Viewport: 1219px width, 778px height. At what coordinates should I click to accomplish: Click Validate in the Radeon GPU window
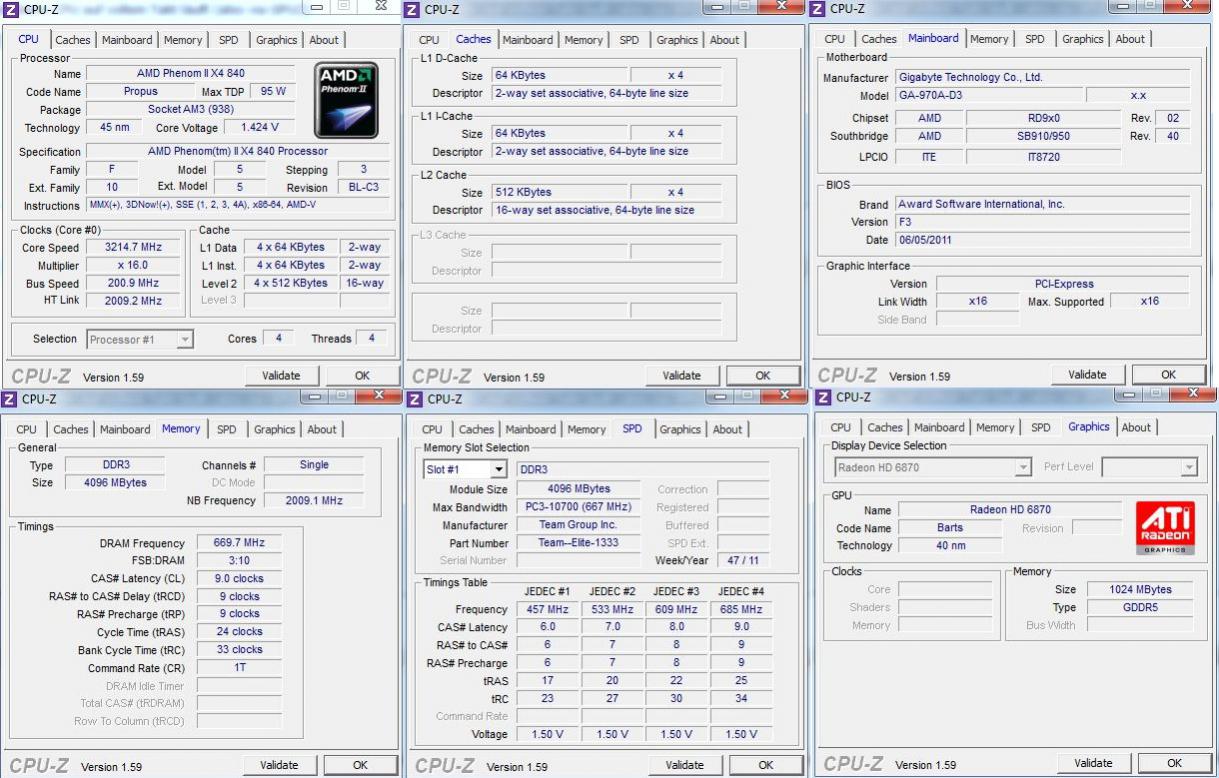[1093, 763]
